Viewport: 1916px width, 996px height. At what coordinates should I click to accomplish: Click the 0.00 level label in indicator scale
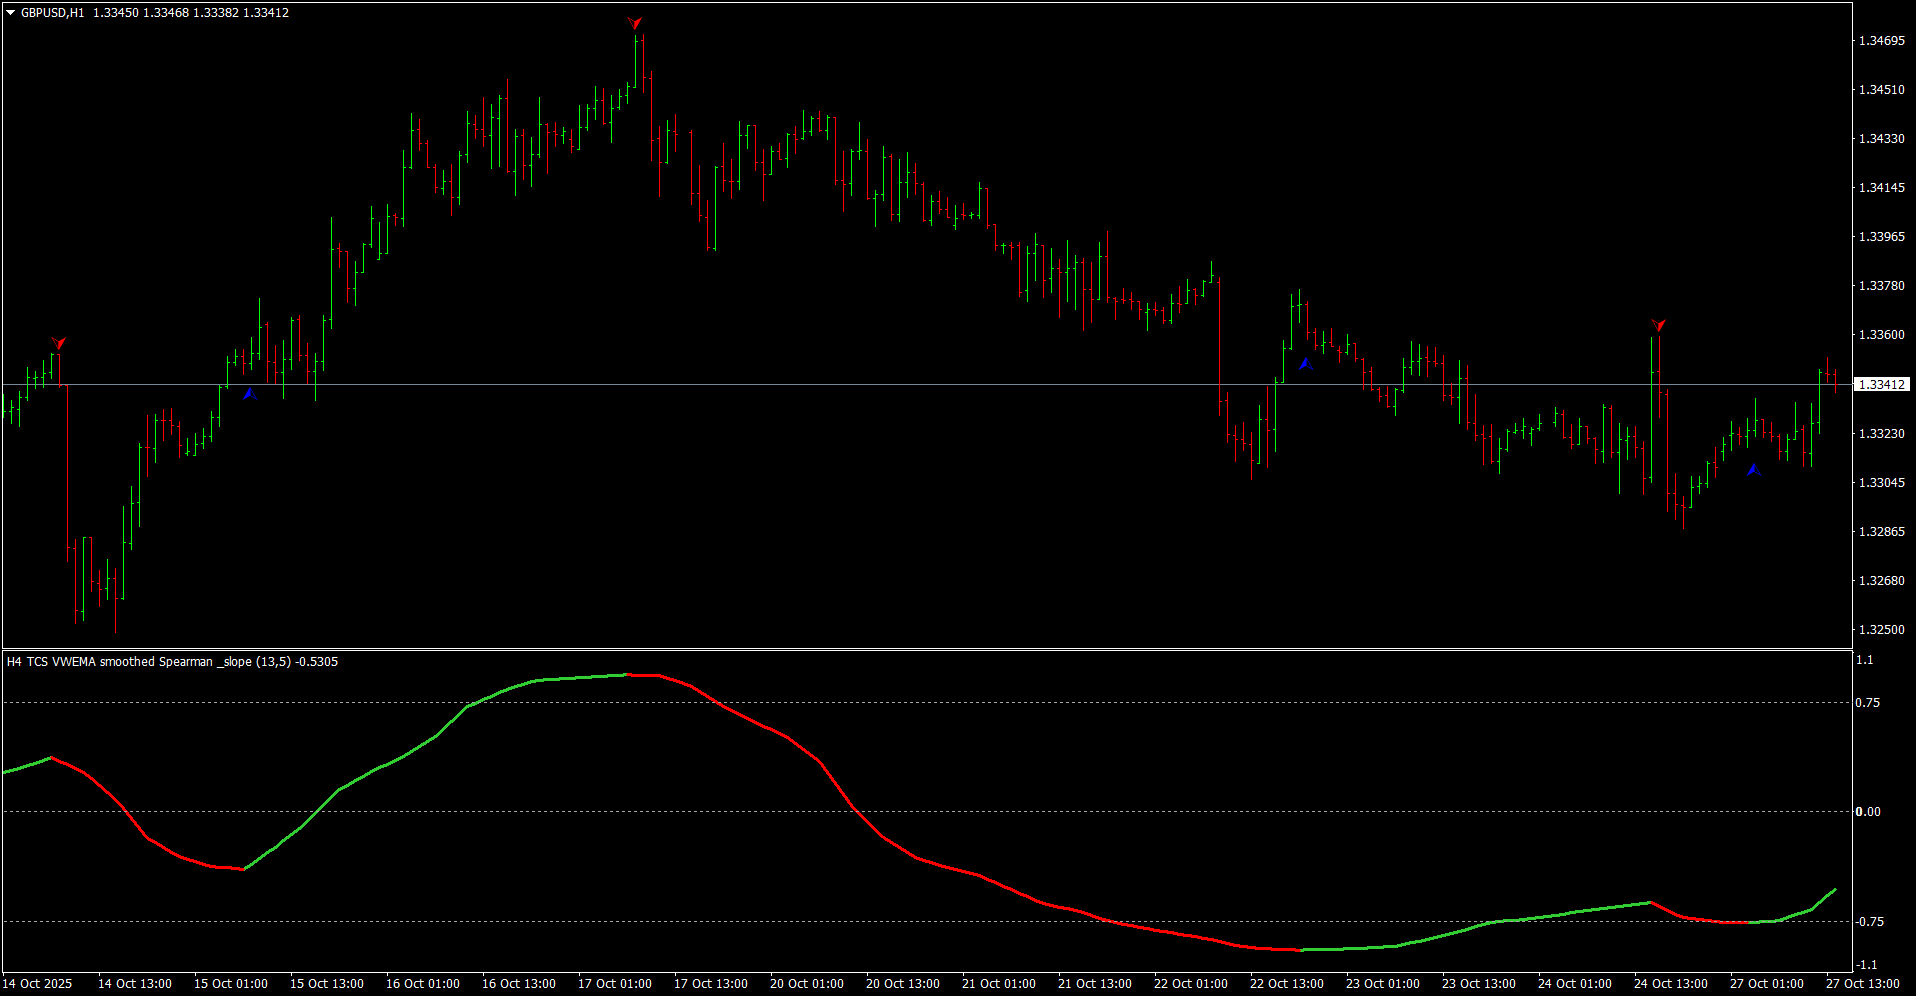click(x=1867, y=812)
